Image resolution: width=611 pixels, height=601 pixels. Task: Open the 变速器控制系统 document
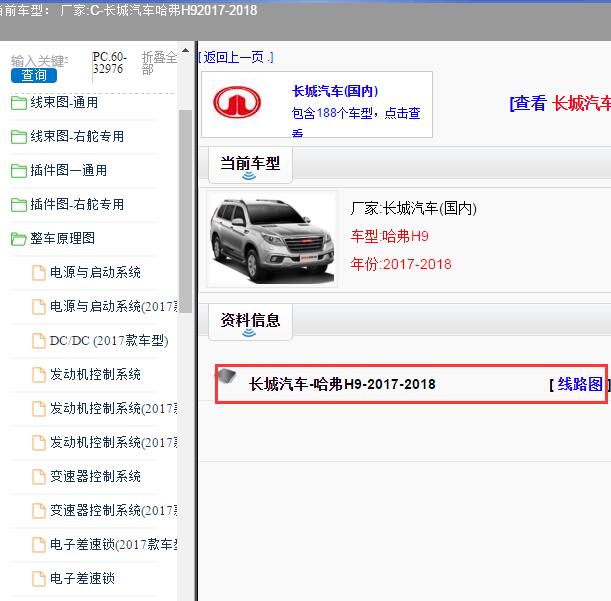coord(95,476)
